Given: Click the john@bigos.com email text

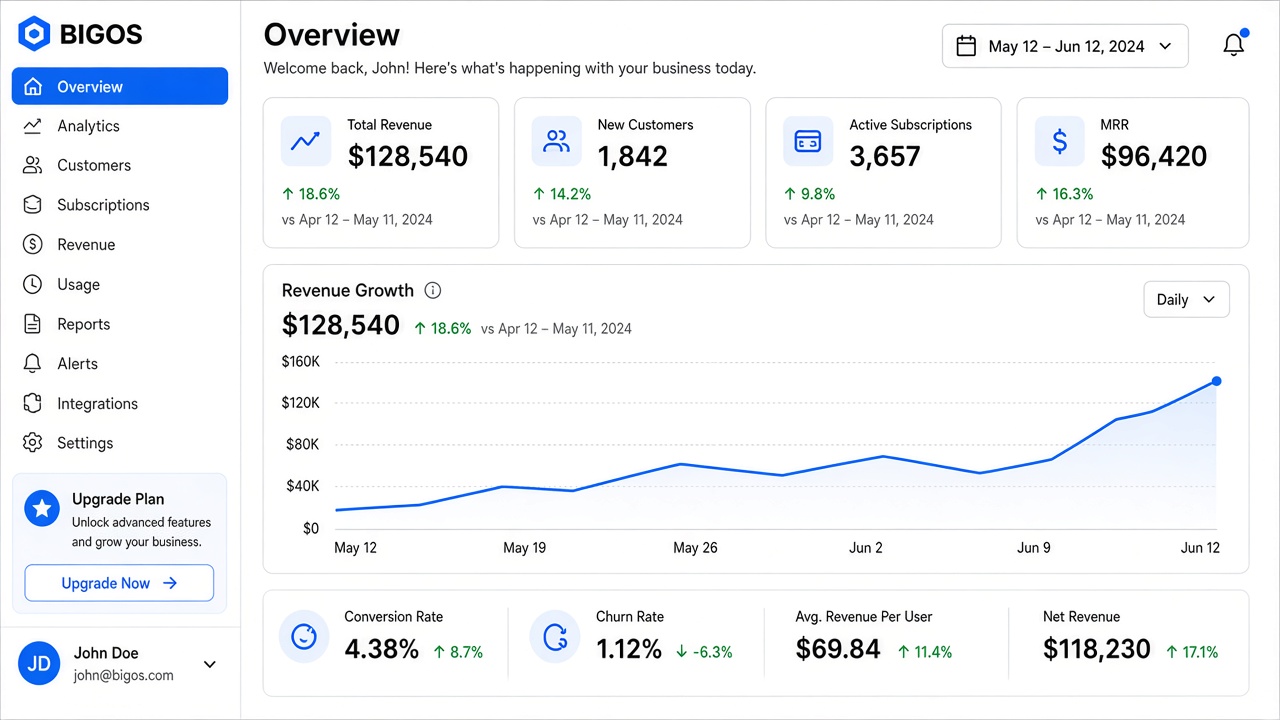Looking at the screenshot, I should click(124, 675).
